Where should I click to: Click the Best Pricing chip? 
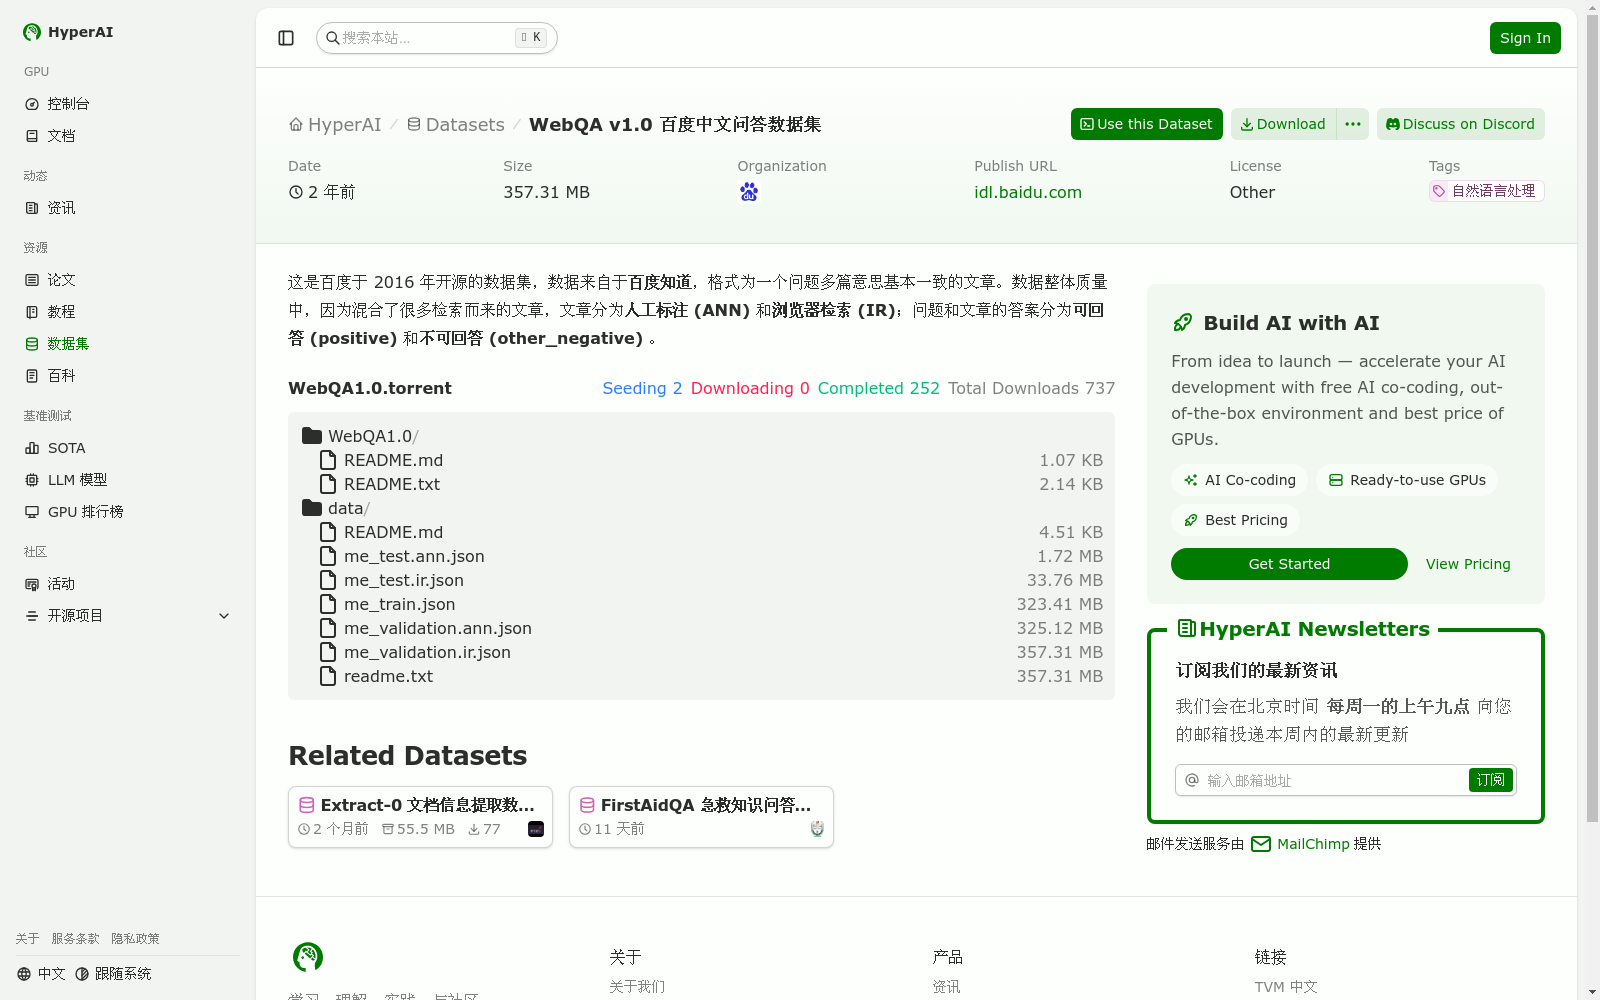coord(1235,520)
